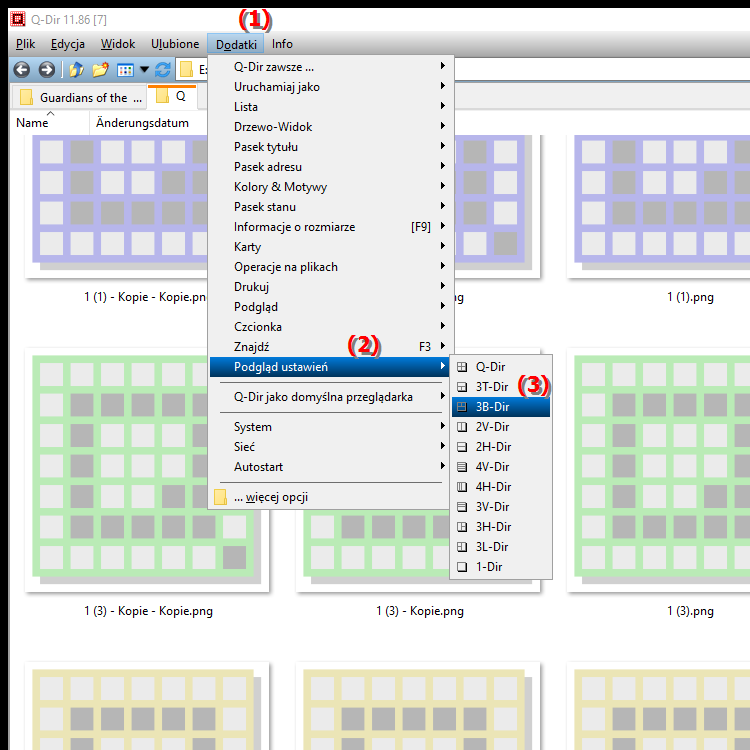Image resolution: width=750 pixels, height=750 pixels.
Task: Expand the Kolory & Motywy submenu
Action: 331,187
